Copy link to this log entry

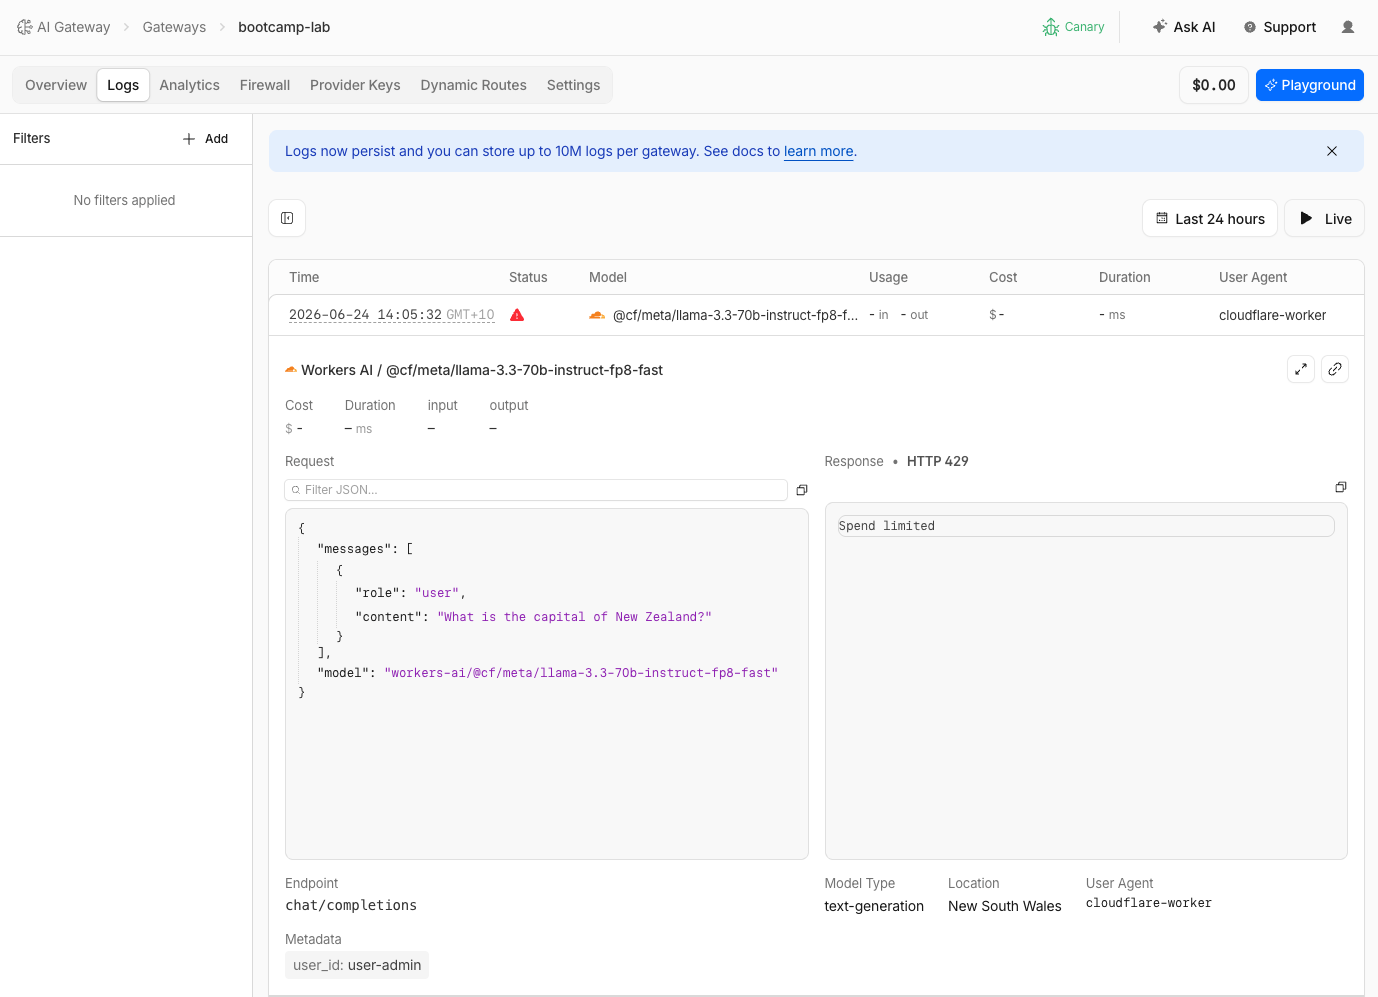point(1335,369)
